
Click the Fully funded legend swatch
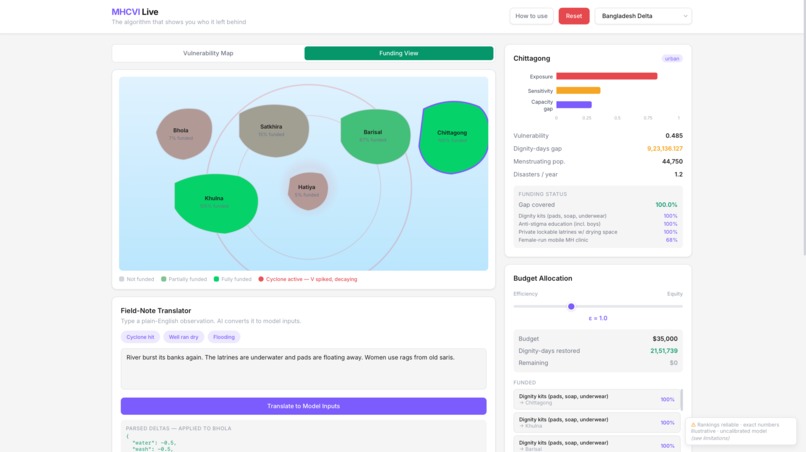[x=216, y=279]
